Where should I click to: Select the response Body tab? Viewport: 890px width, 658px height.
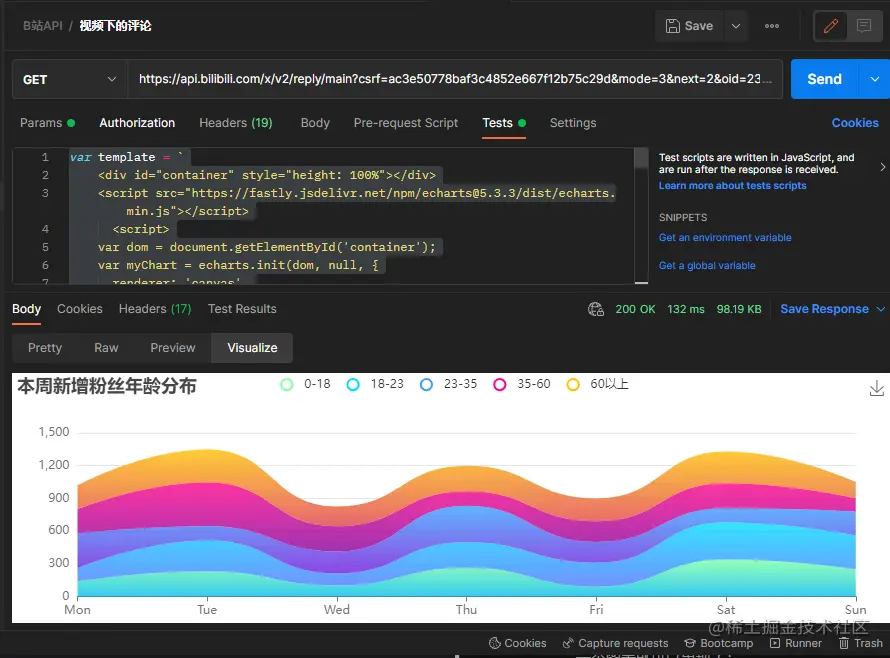26,309
